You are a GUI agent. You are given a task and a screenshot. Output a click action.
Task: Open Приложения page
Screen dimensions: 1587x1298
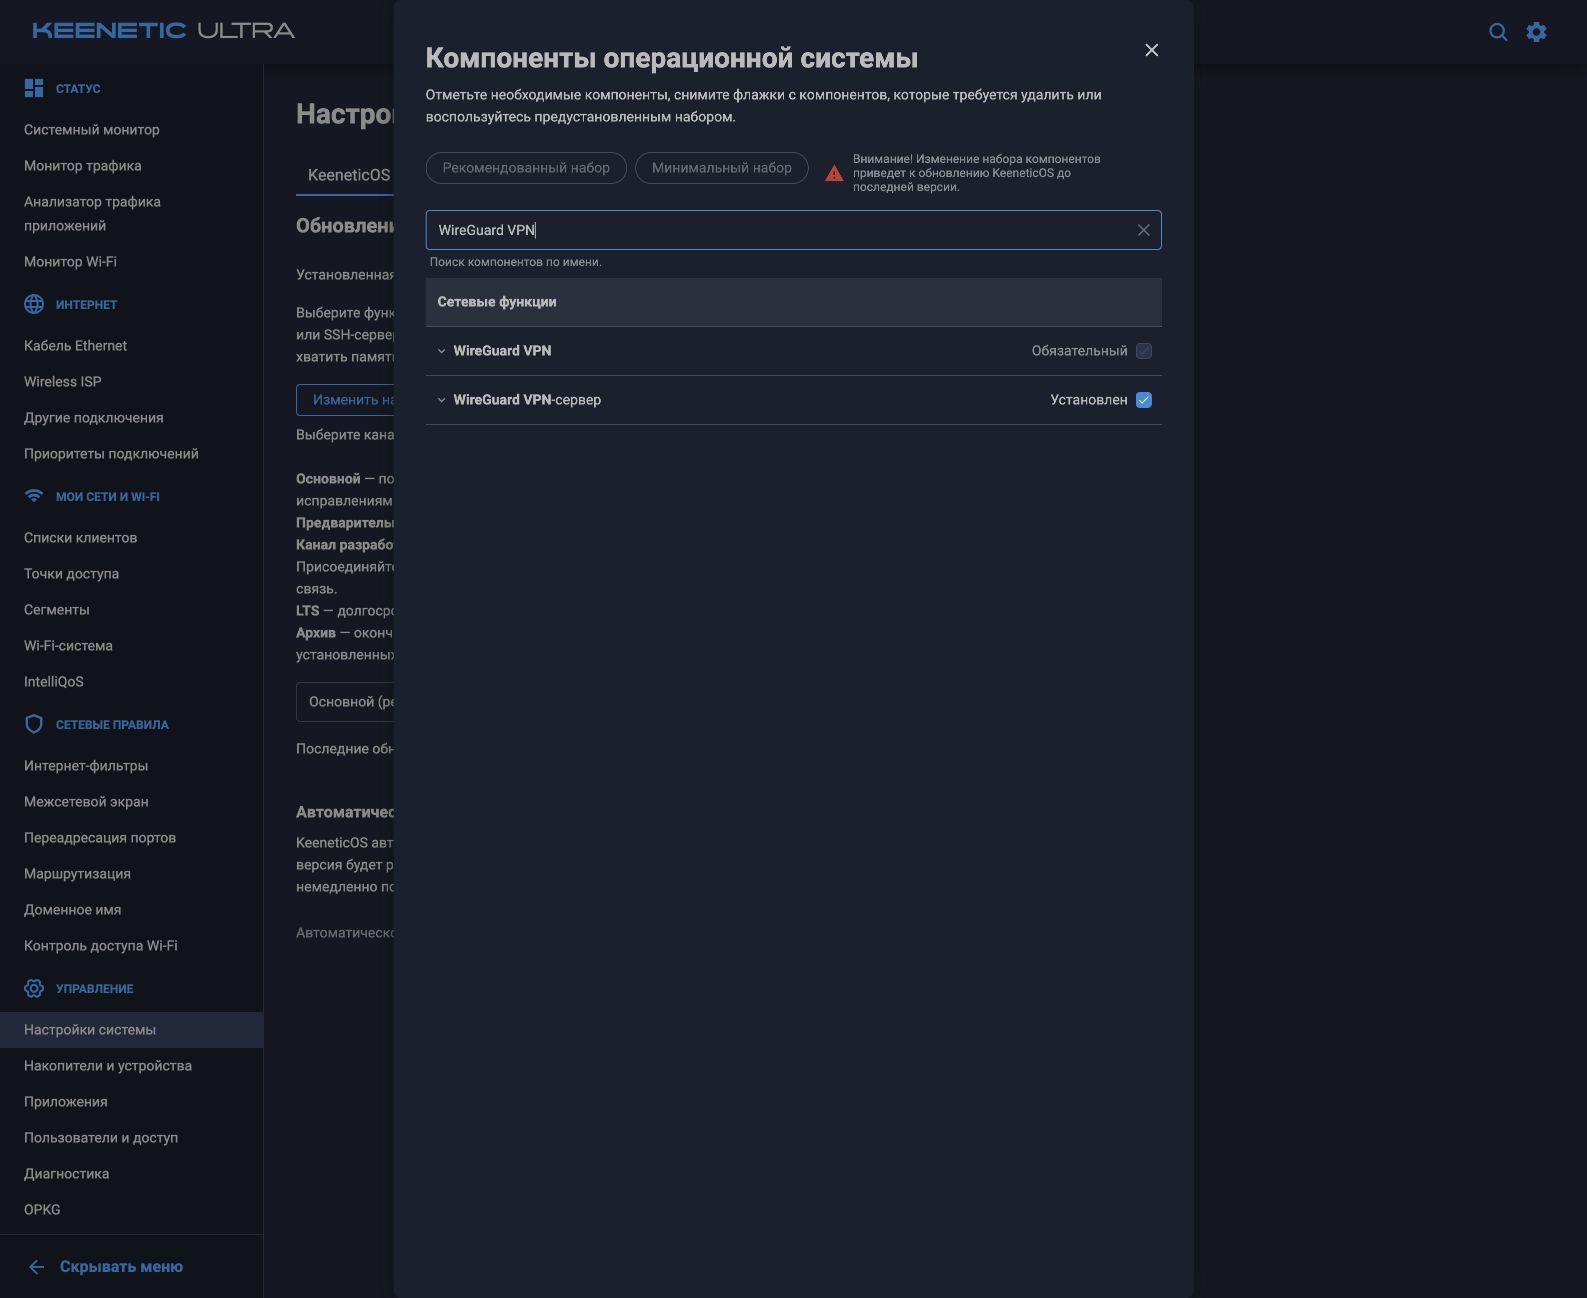click(x=66, y=1102)
